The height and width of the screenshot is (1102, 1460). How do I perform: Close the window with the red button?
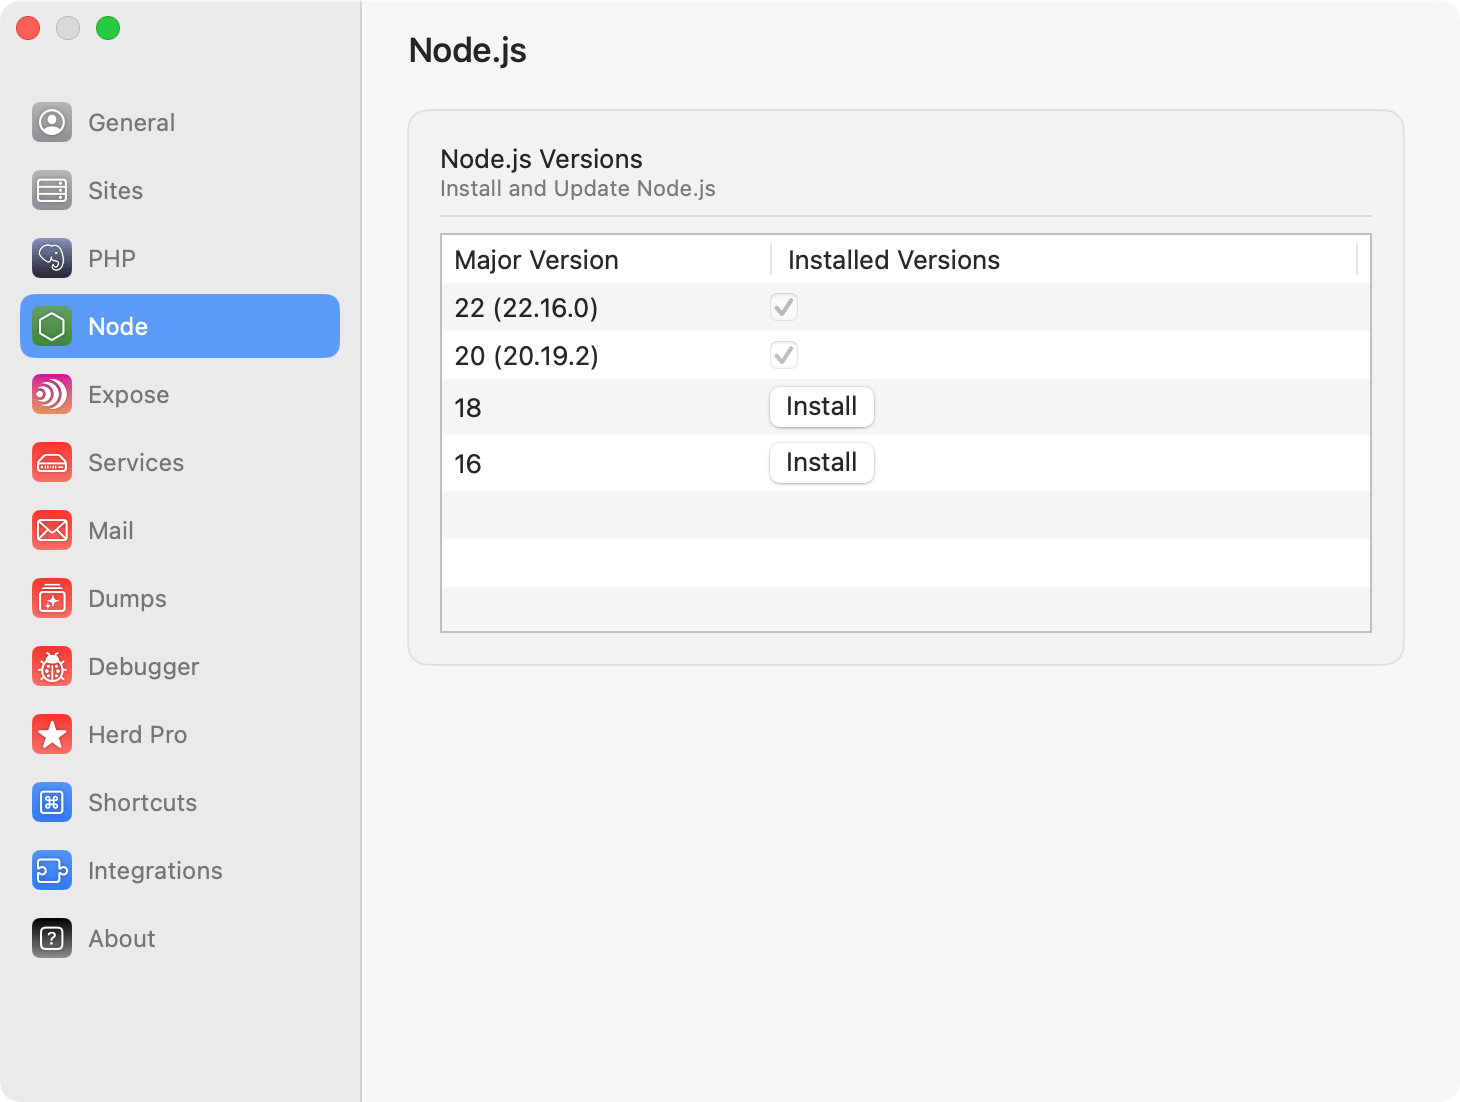tap(28, 28)
